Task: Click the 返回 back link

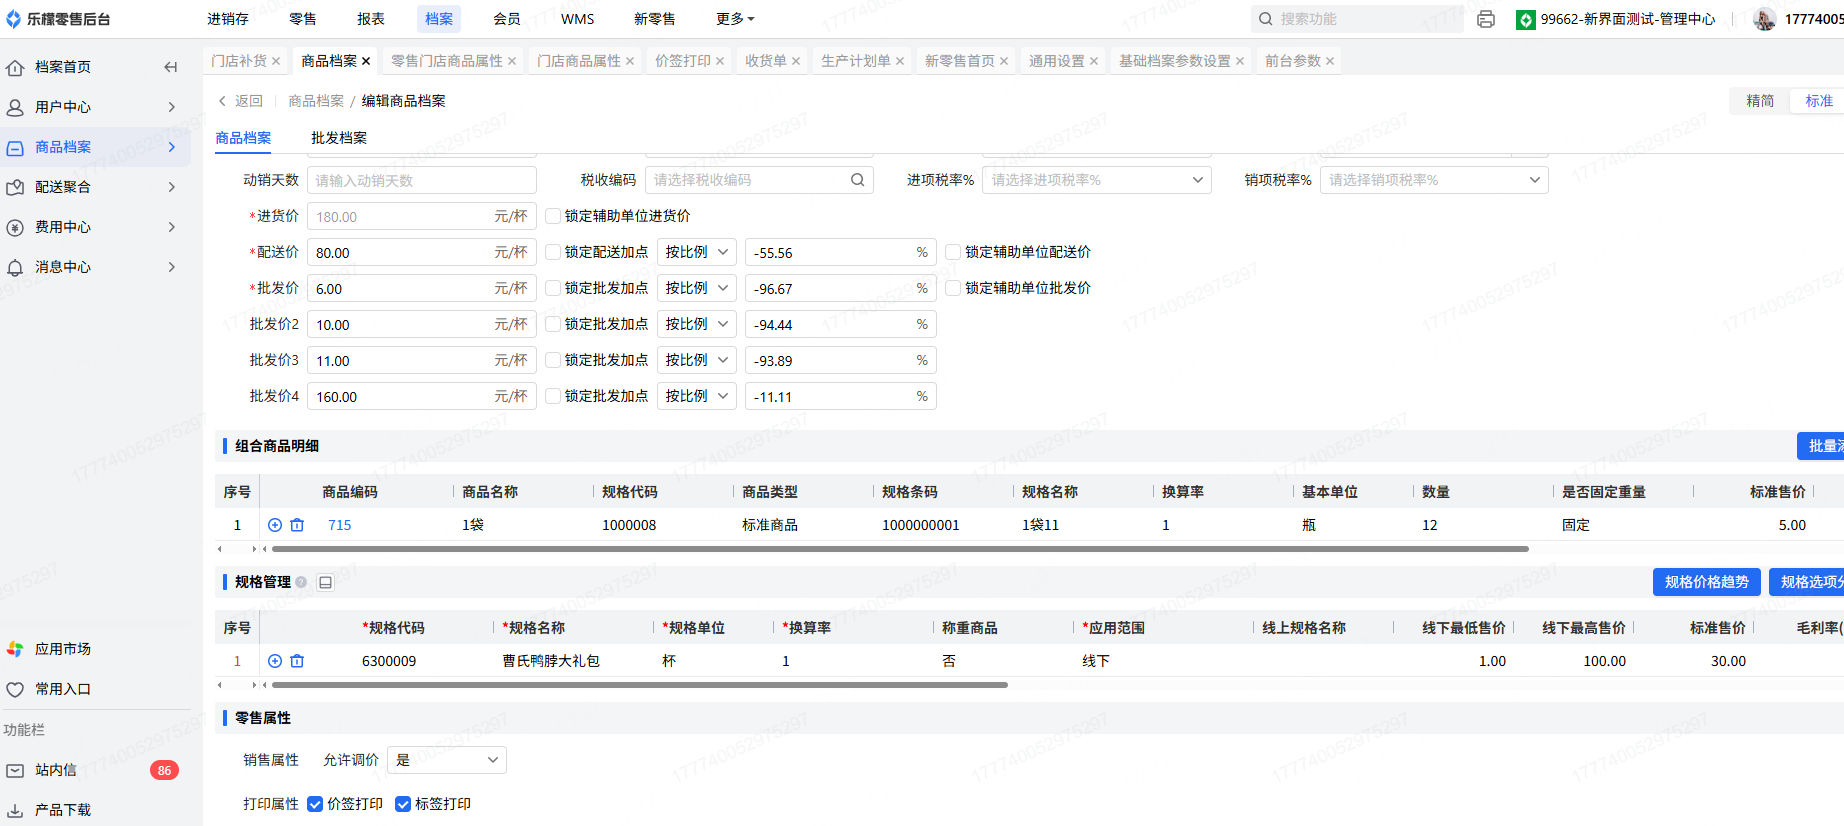Action: [241, 101]
